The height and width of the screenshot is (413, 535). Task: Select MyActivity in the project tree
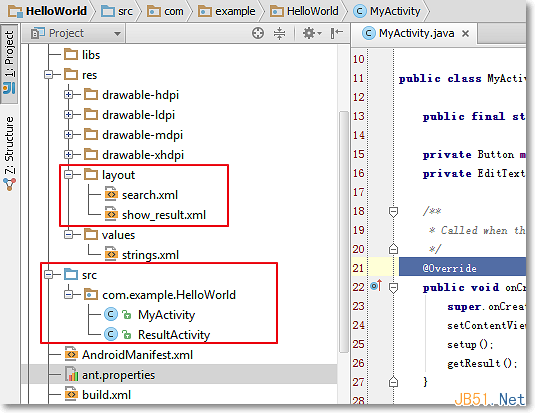167,315
